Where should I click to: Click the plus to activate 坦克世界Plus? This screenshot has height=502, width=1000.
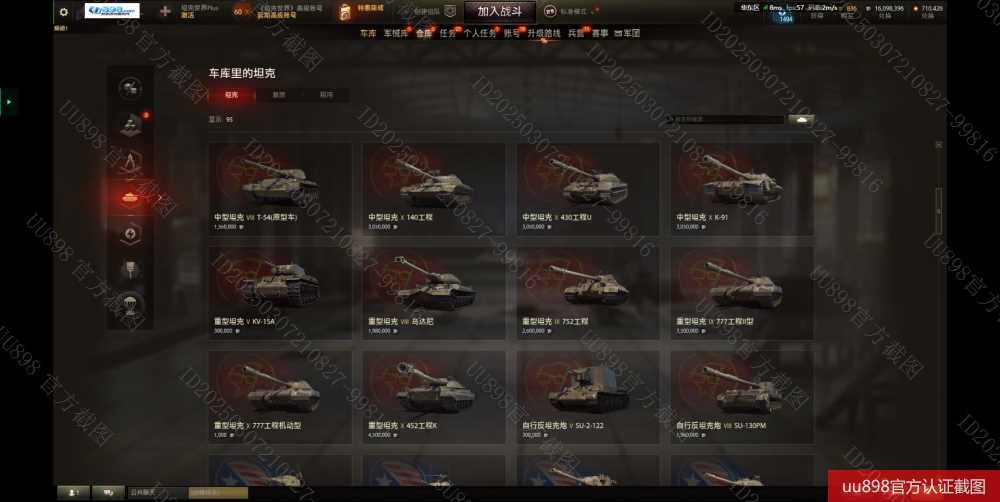click(x=165, y=11)
